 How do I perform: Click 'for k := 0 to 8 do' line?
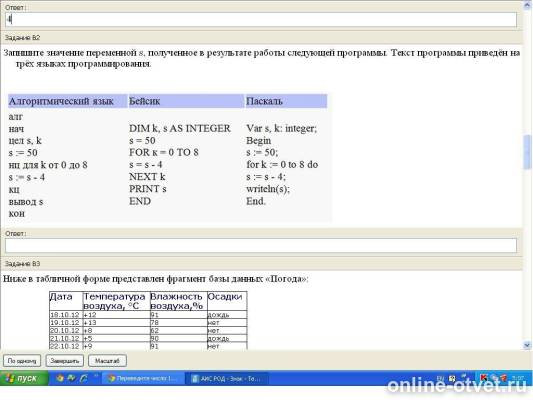[x=282, y=164]
